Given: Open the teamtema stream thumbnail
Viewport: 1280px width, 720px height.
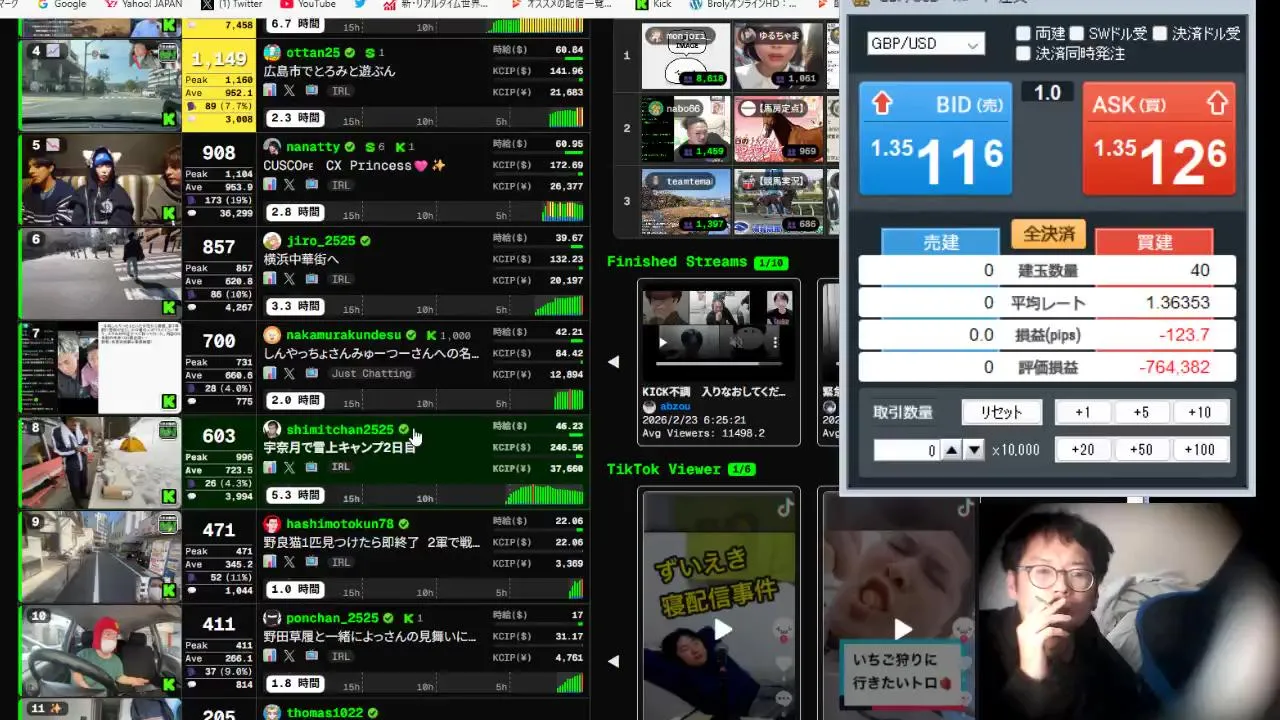Looking at the screenshot, I should [686, 201].
